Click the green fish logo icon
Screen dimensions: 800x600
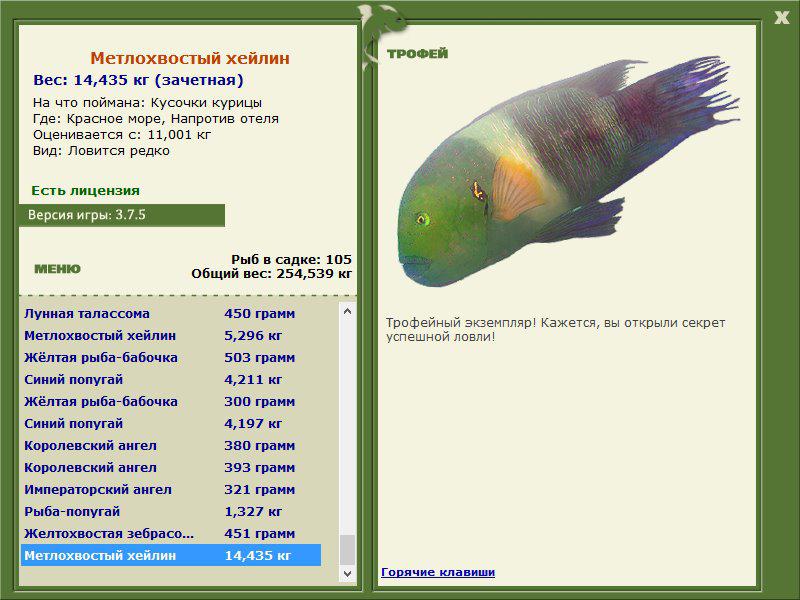382,35
